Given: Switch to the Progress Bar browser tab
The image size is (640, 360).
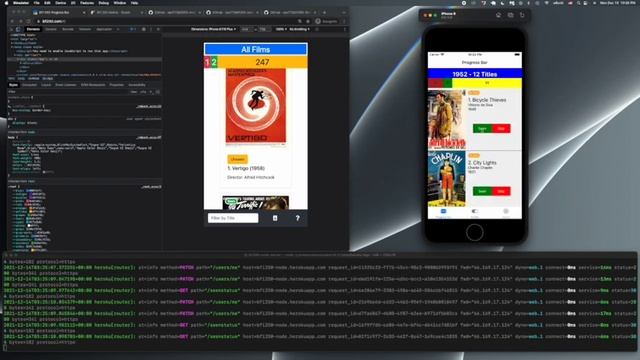Looking at the screenshot, I should point(57,13).
